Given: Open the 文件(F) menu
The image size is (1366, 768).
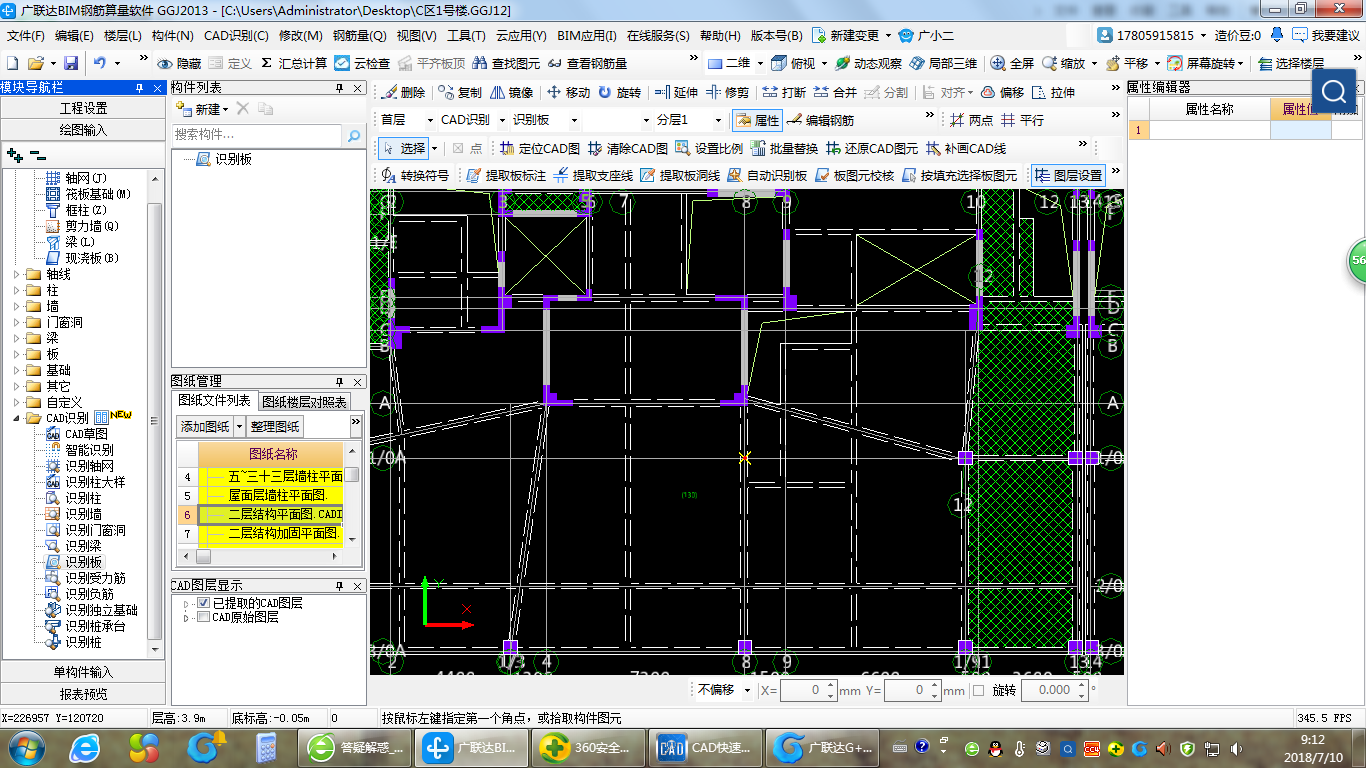Looking at the screenshot, I should (x=25, y=35).
